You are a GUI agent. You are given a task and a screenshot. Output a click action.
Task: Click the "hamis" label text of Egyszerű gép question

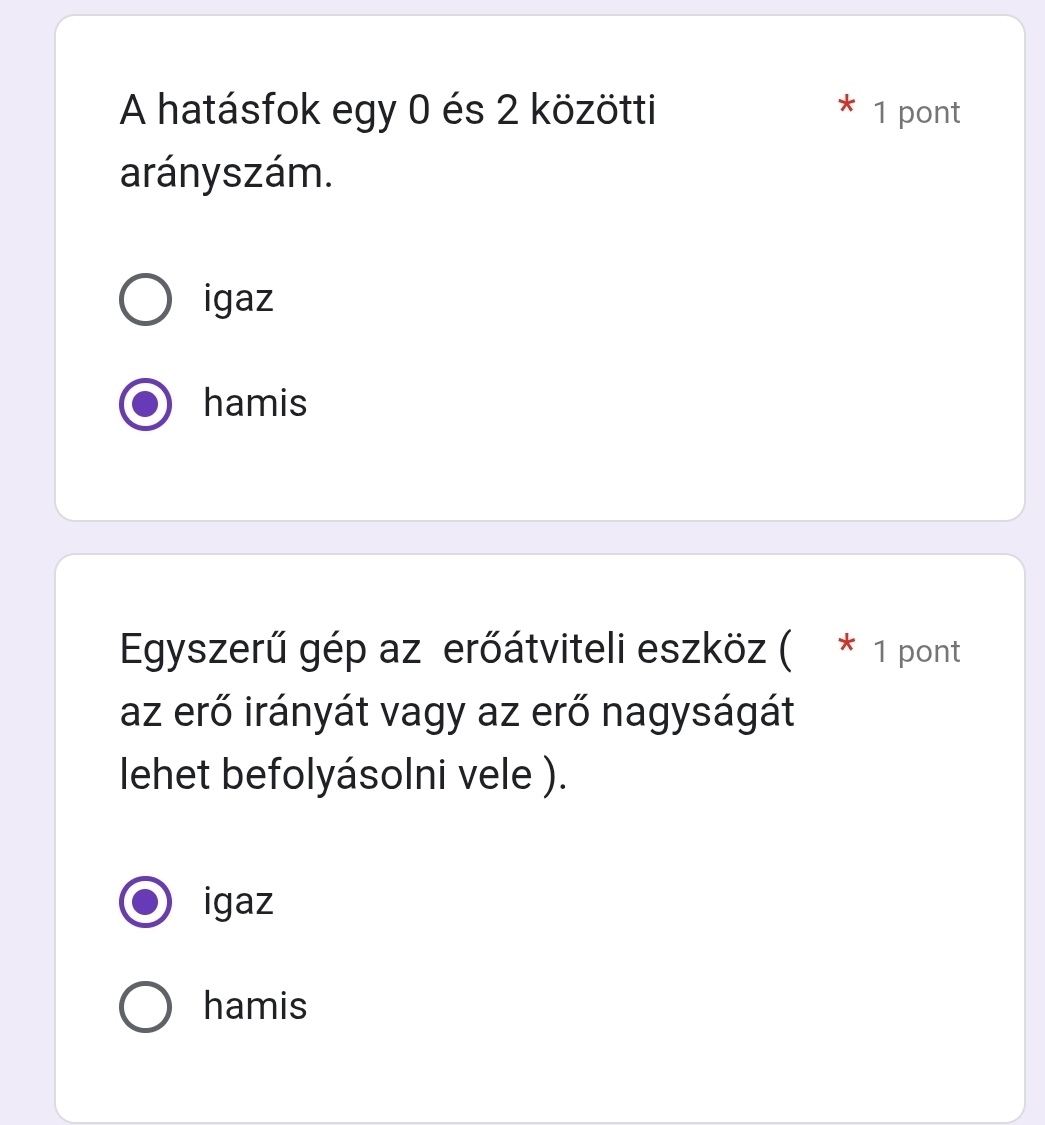tap(255, 1007)
